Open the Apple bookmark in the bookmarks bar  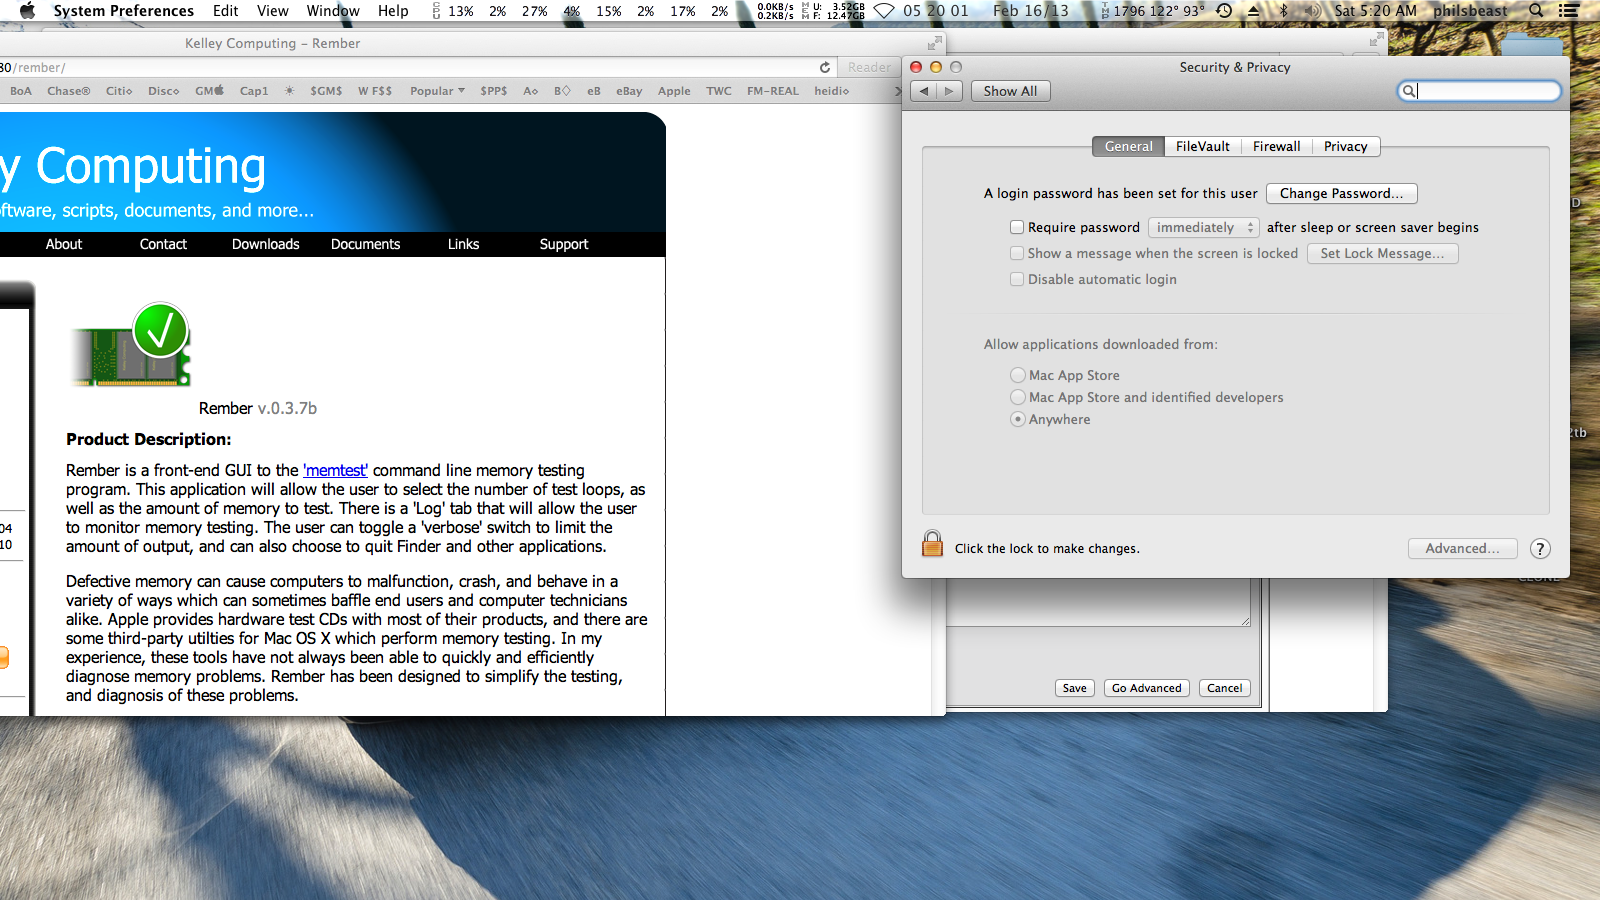674,91
